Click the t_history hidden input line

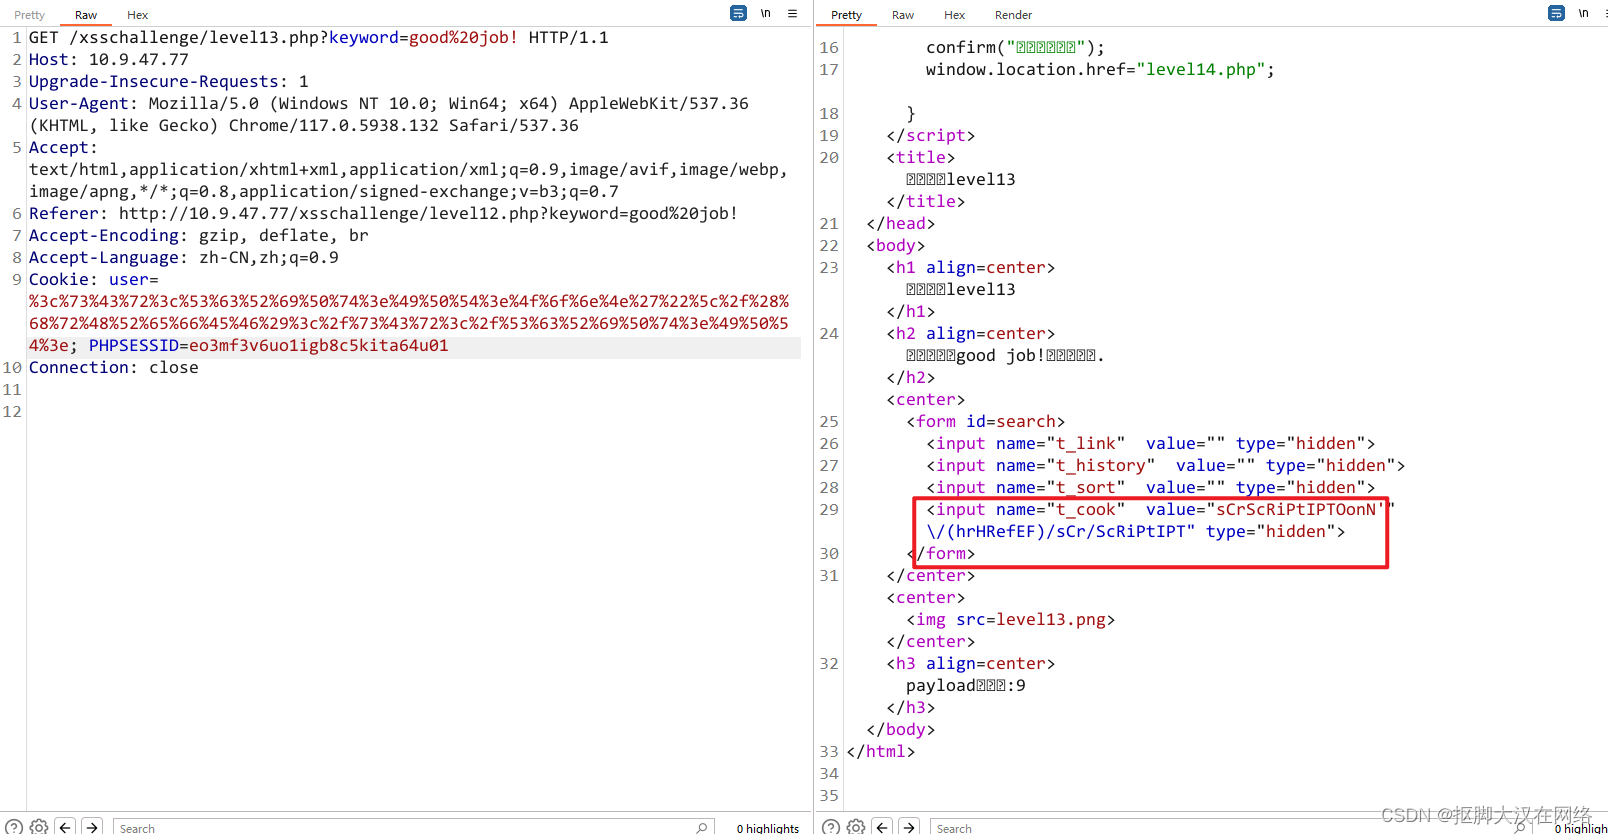[1165, 465]
